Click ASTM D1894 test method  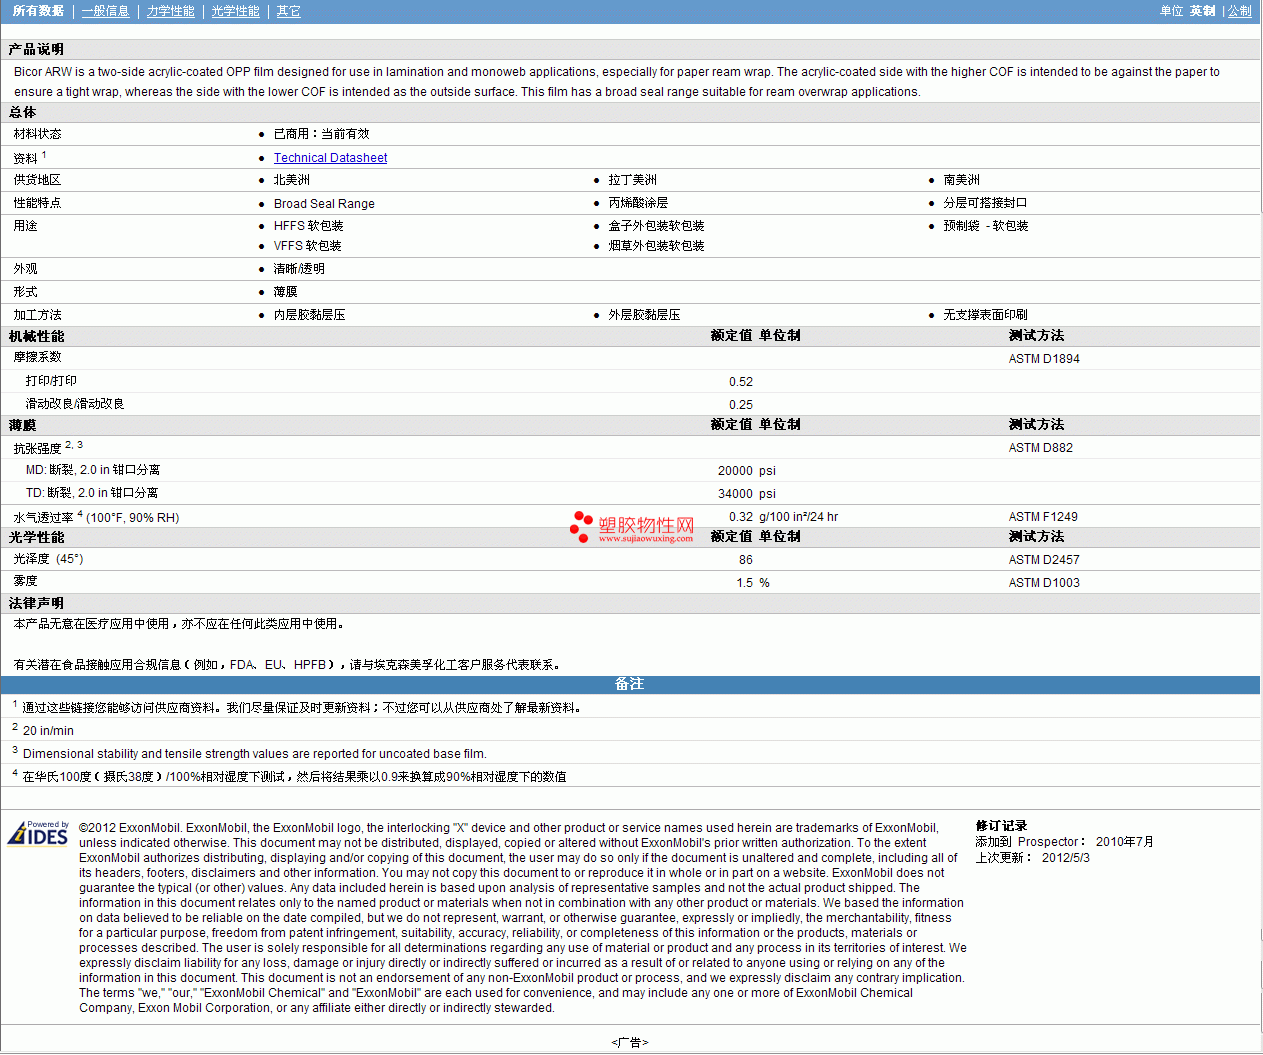point(1044,359)
